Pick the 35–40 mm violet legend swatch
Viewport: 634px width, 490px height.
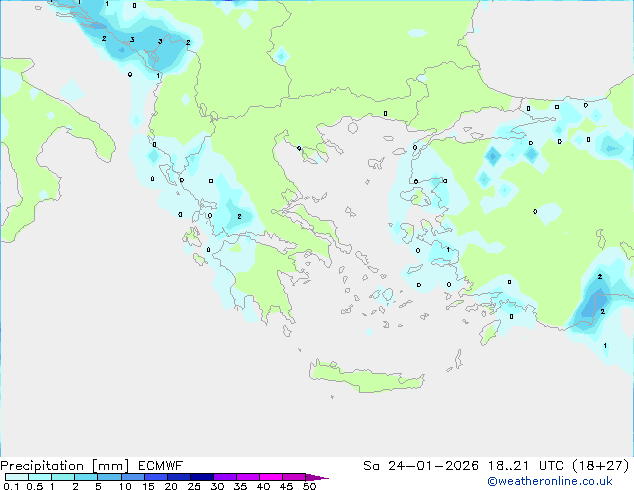[x=247, y=477]
